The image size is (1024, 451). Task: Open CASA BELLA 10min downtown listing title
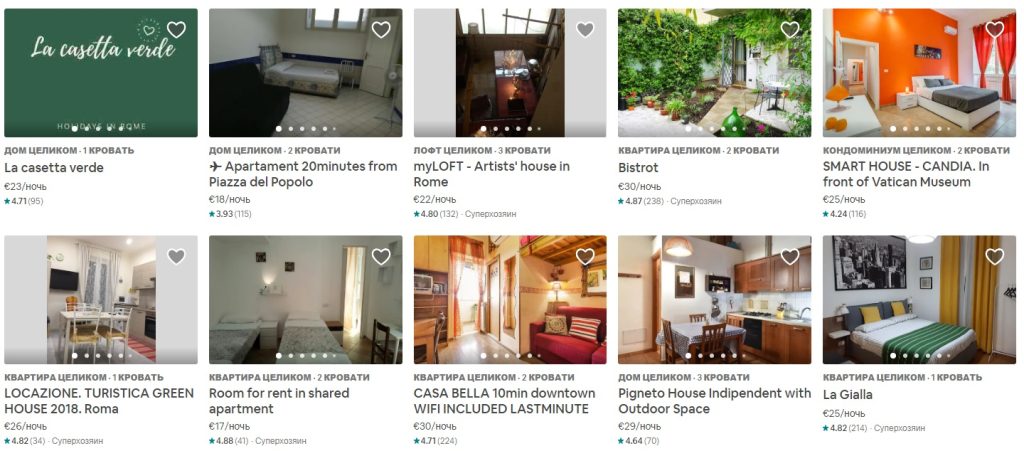coord(505,401)
